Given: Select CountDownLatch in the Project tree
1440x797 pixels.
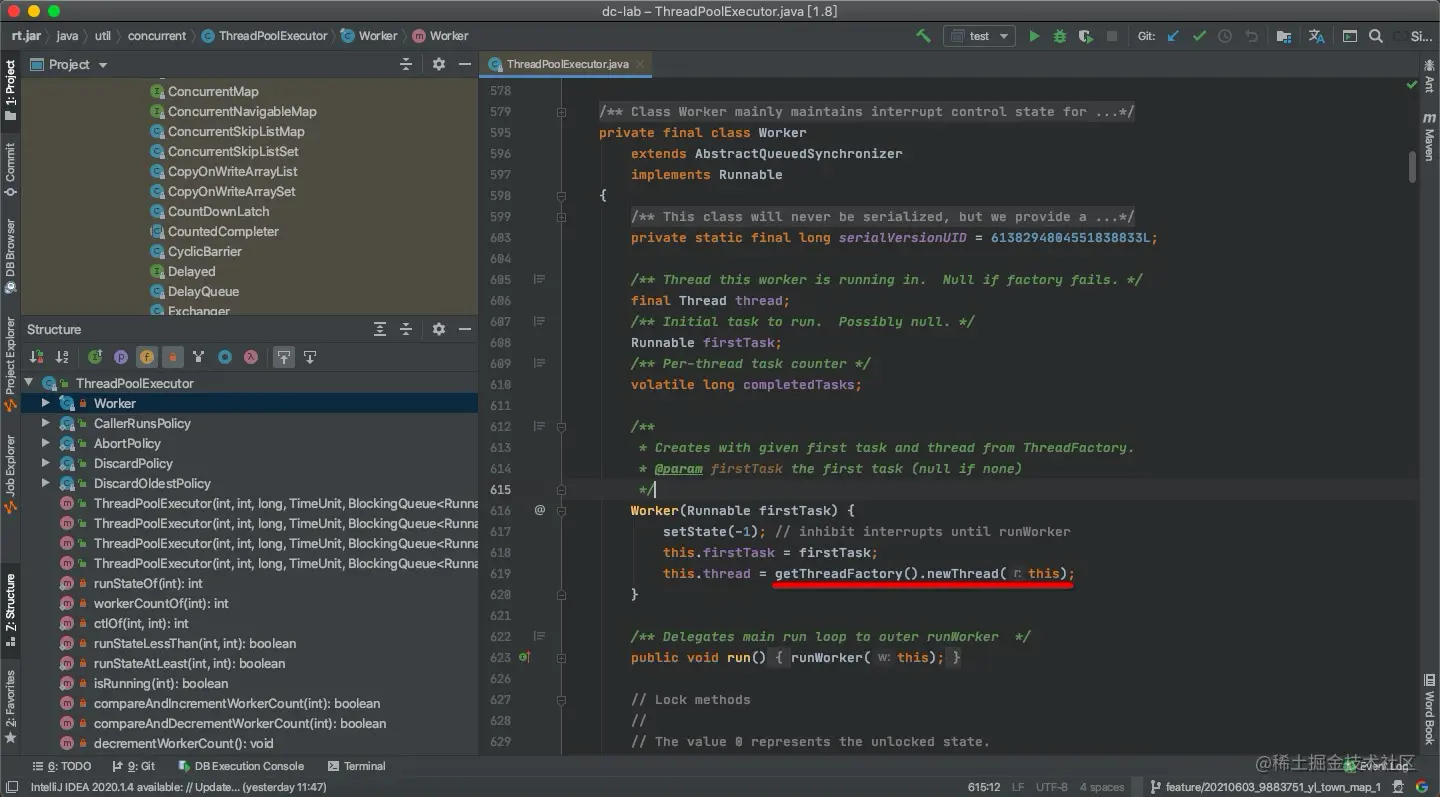Looking at the screenshot, I should [x=218, y=211].
